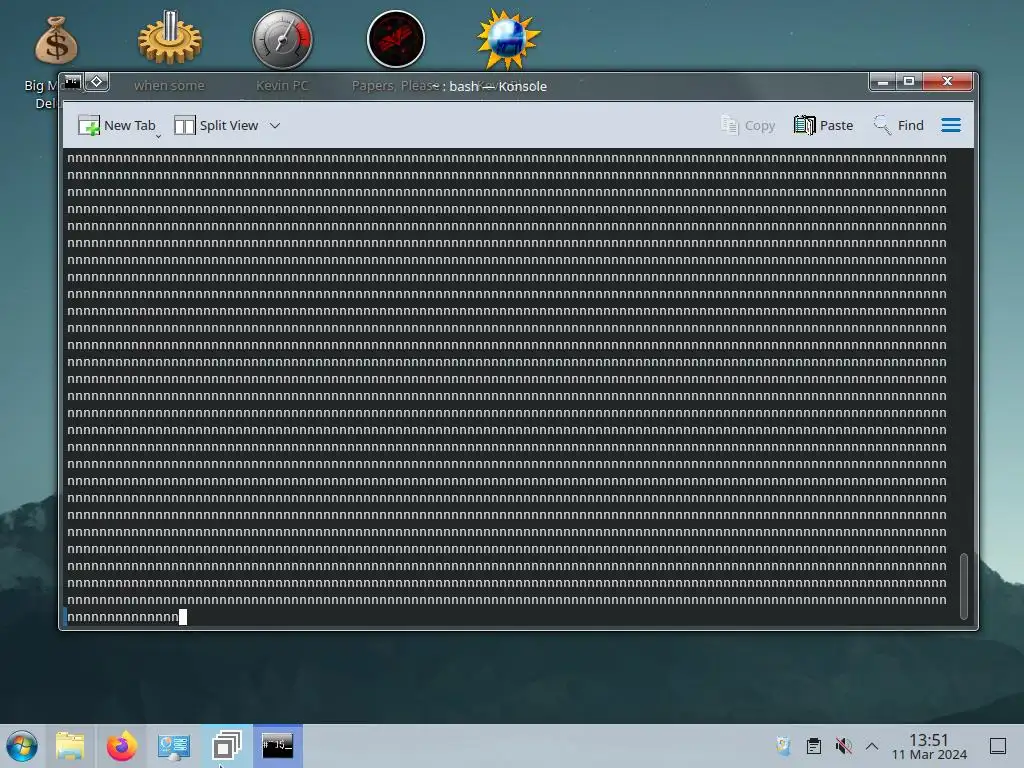Expand the New Tab profile dropdown arrow

[x=158, y=136]
